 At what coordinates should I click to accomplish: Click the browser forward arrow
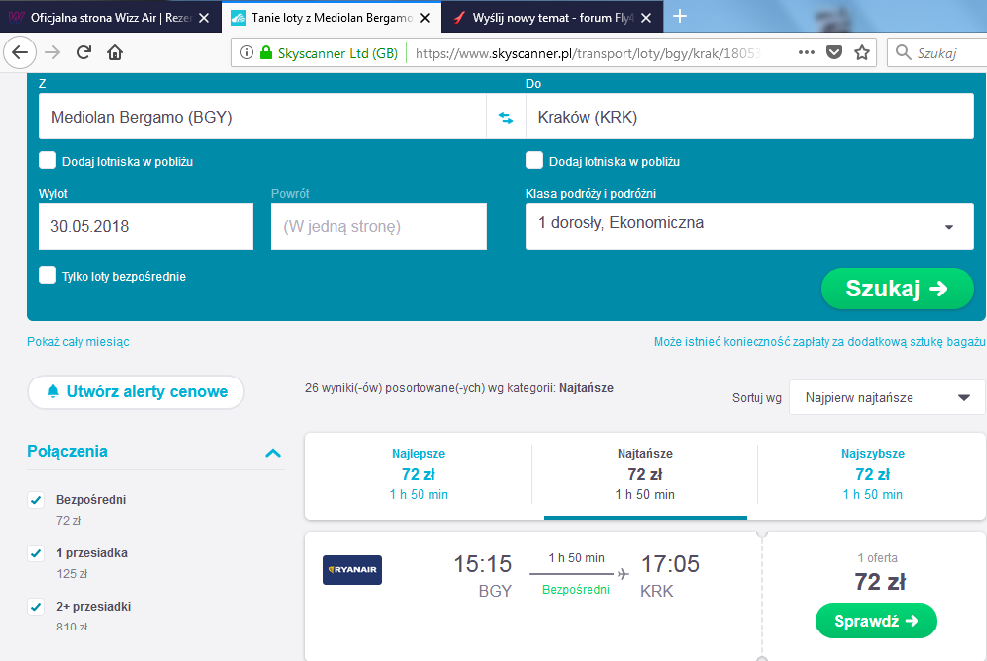(x=53, y=52)
